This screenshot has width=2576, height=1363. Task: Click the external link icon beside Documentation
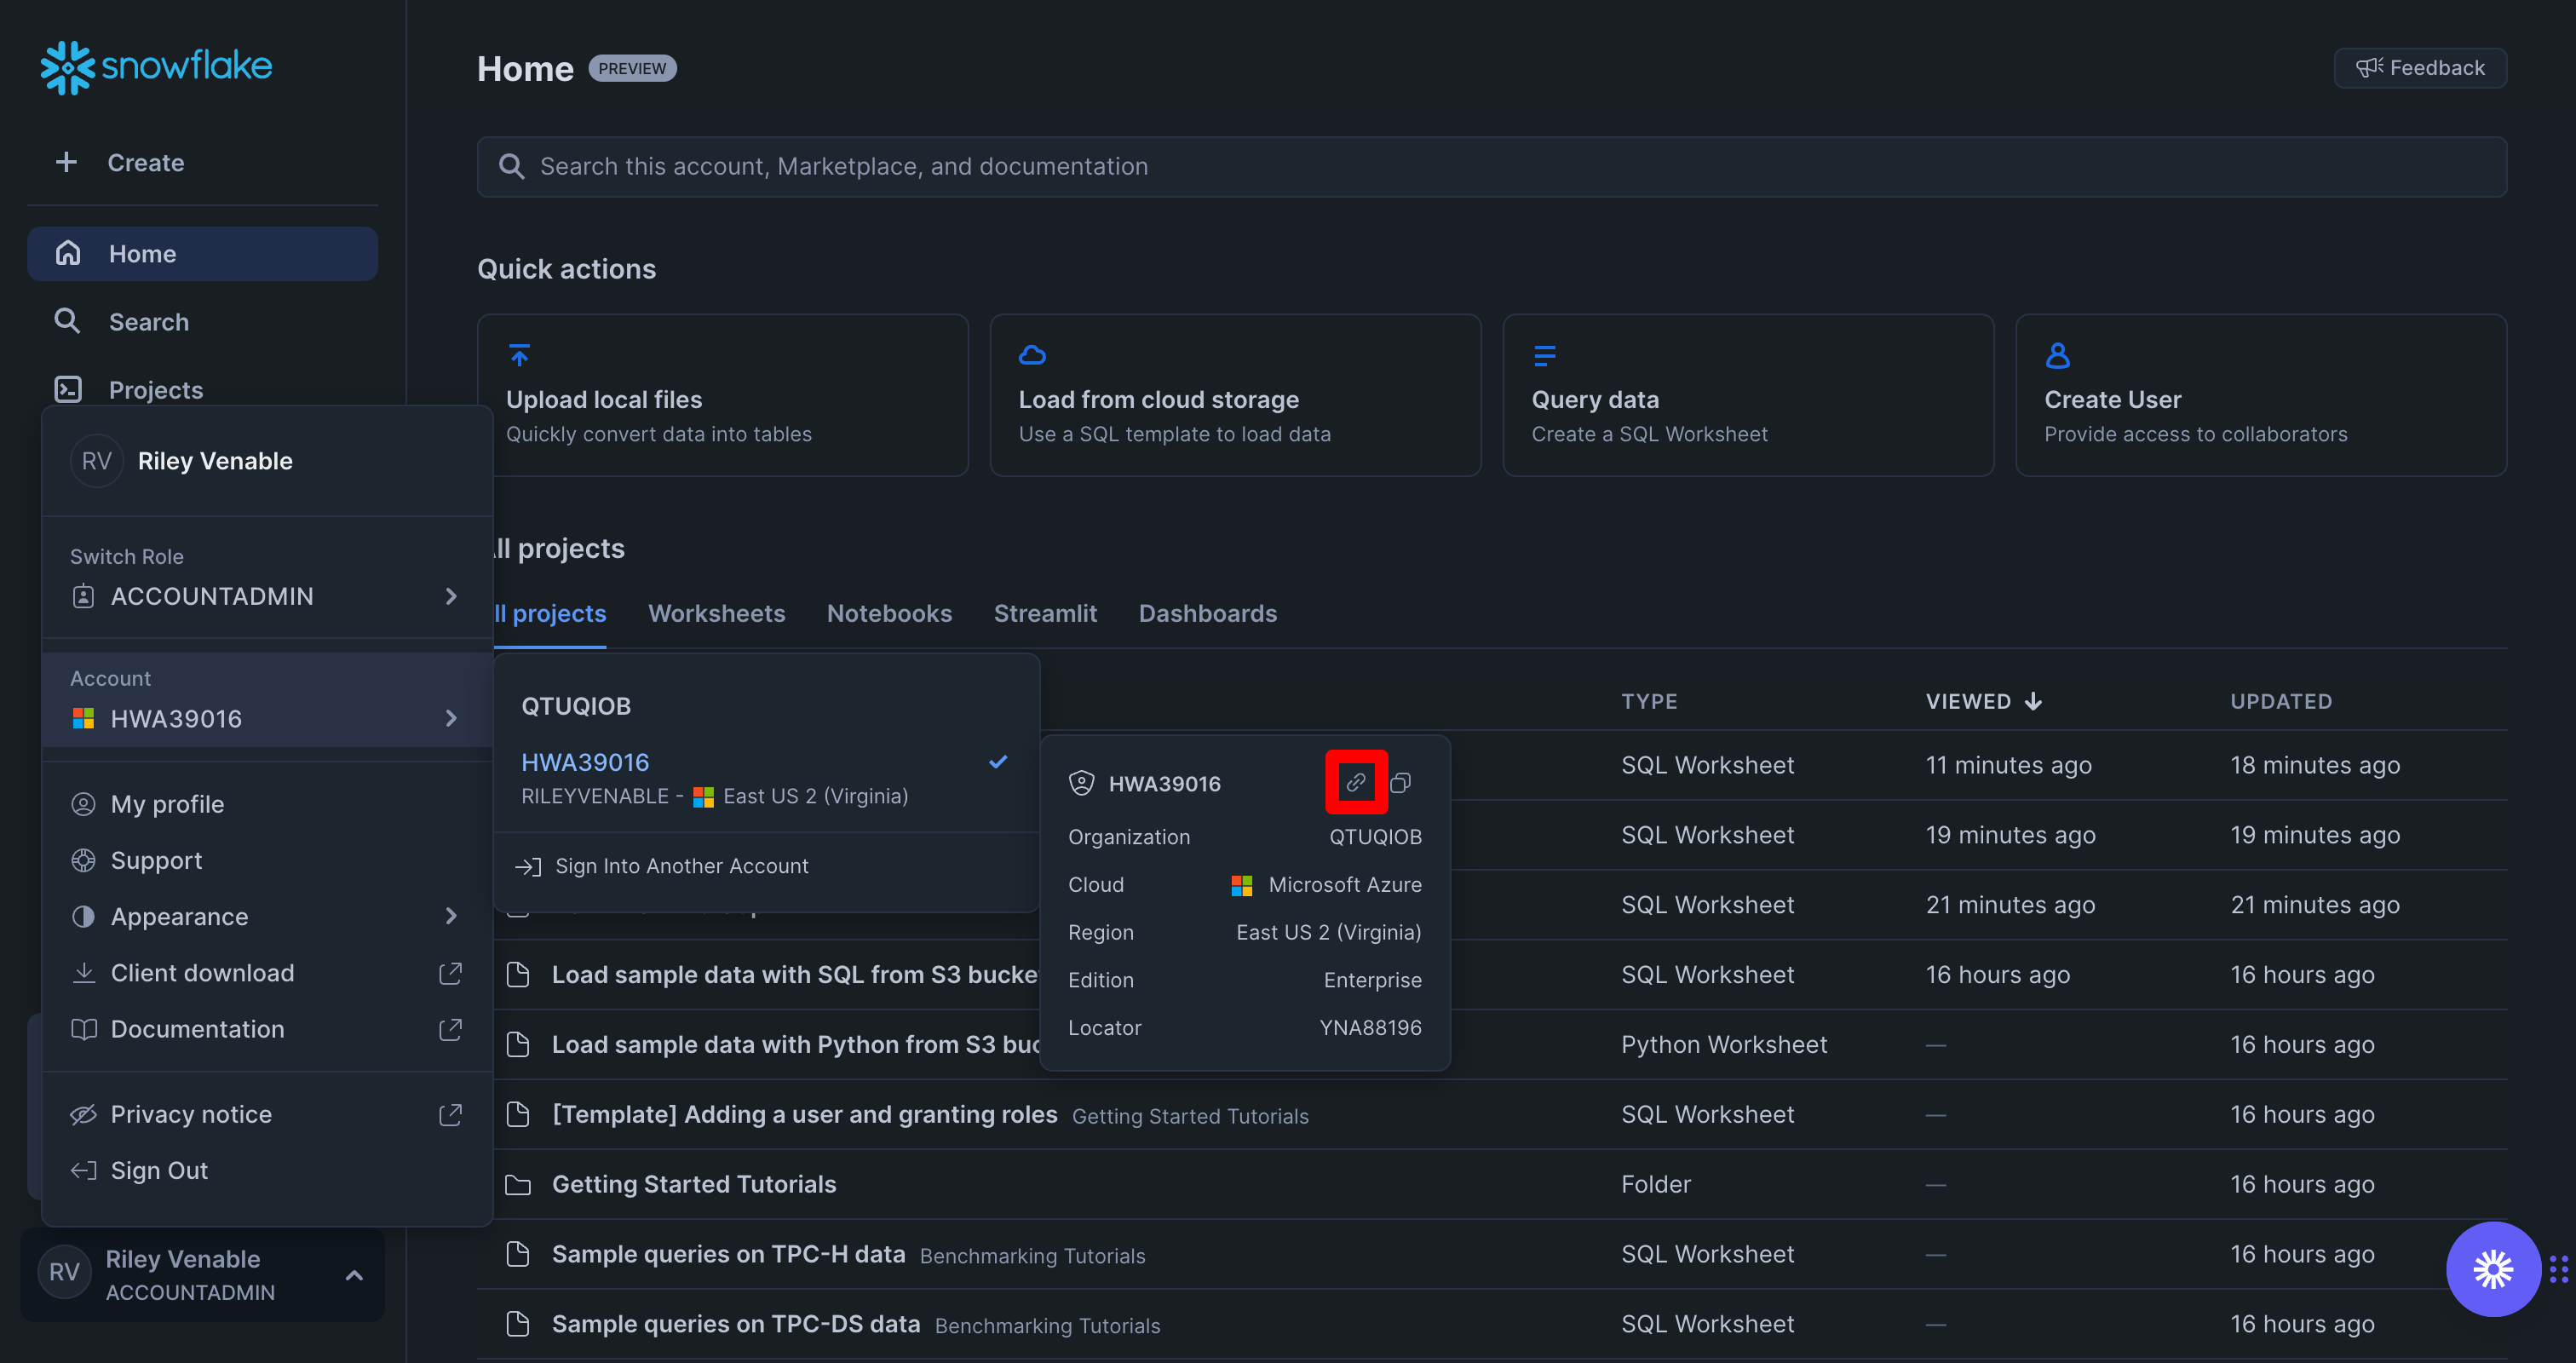[x=450, y=1028]
